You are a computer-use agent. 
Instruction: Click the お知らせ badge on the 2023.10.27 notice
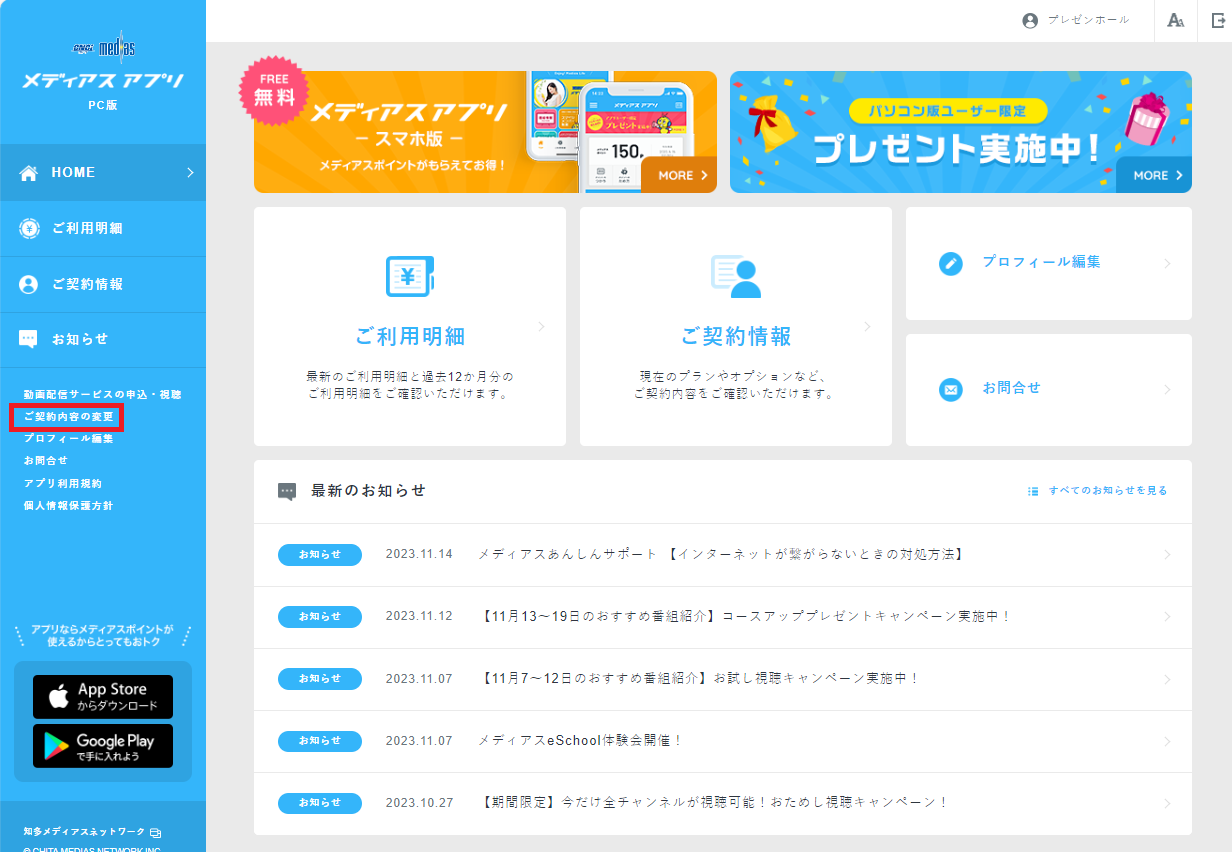coord(319,803)
